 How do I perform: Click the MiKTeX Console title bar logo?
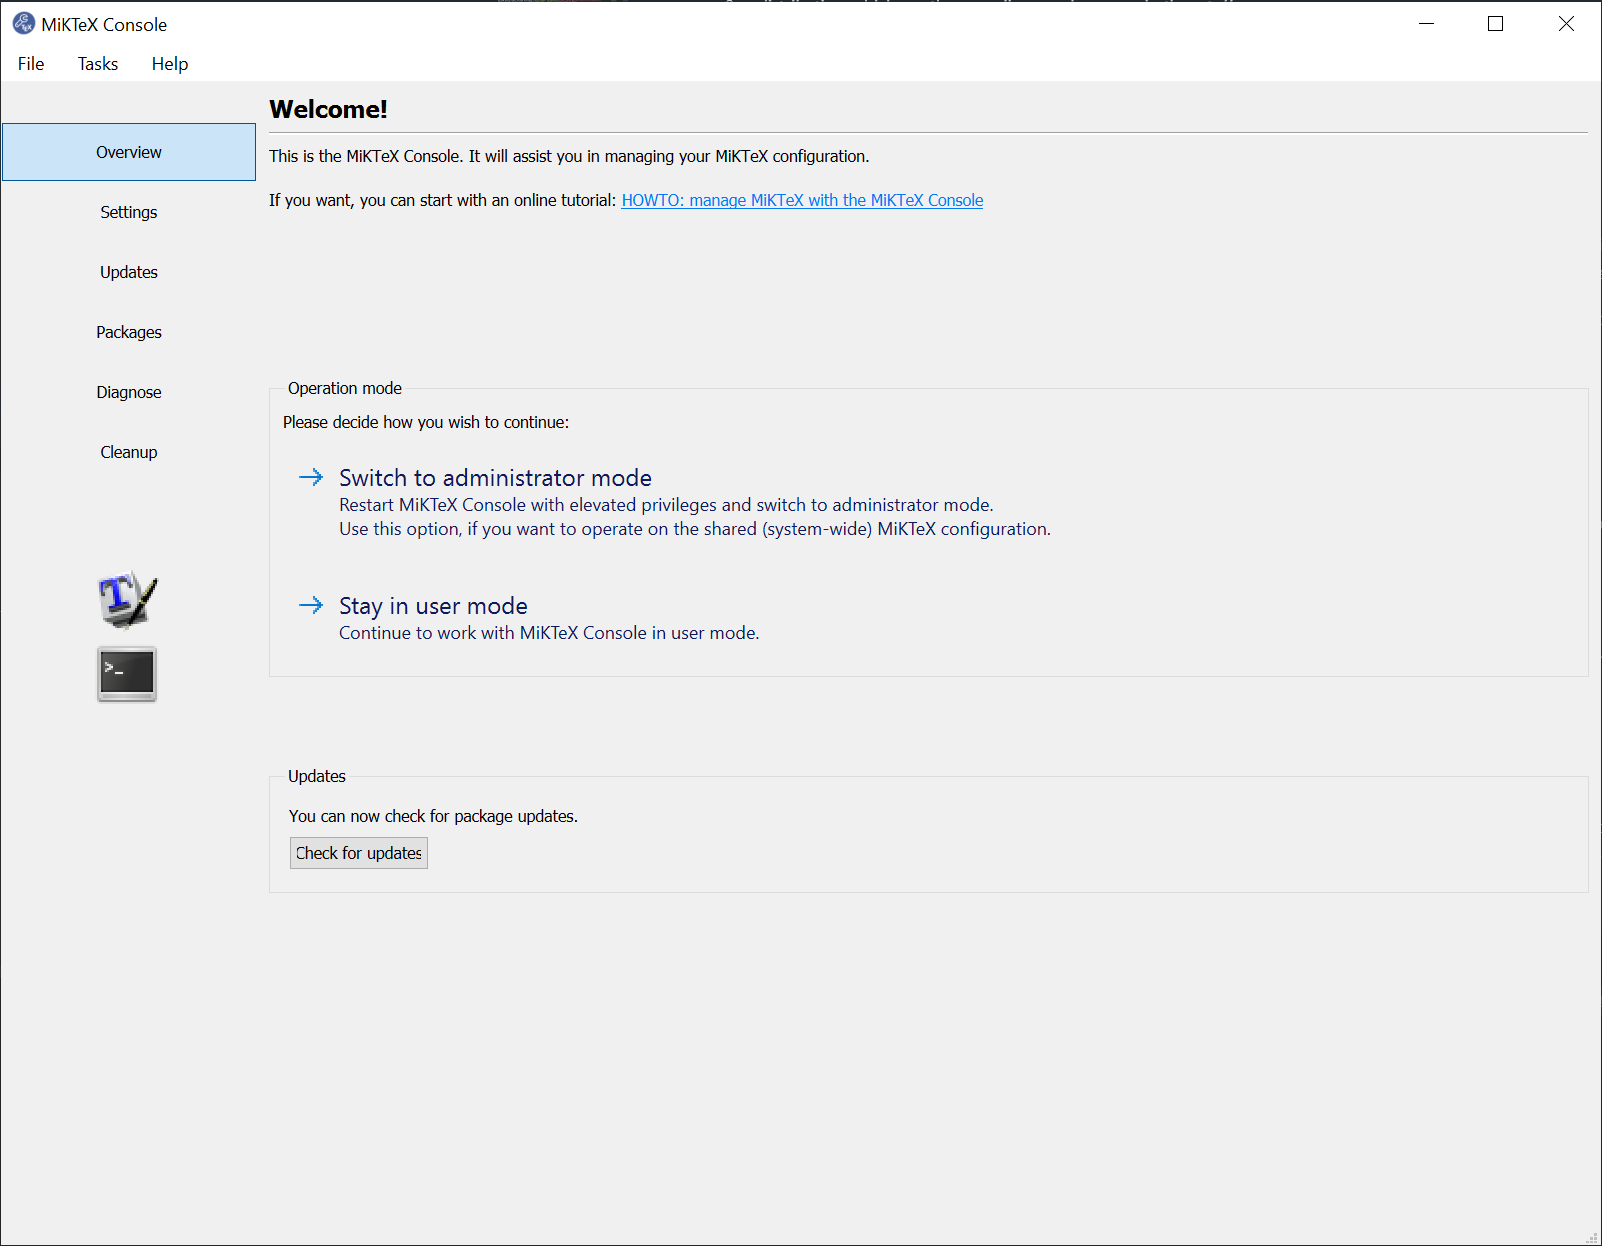[23, 23]
